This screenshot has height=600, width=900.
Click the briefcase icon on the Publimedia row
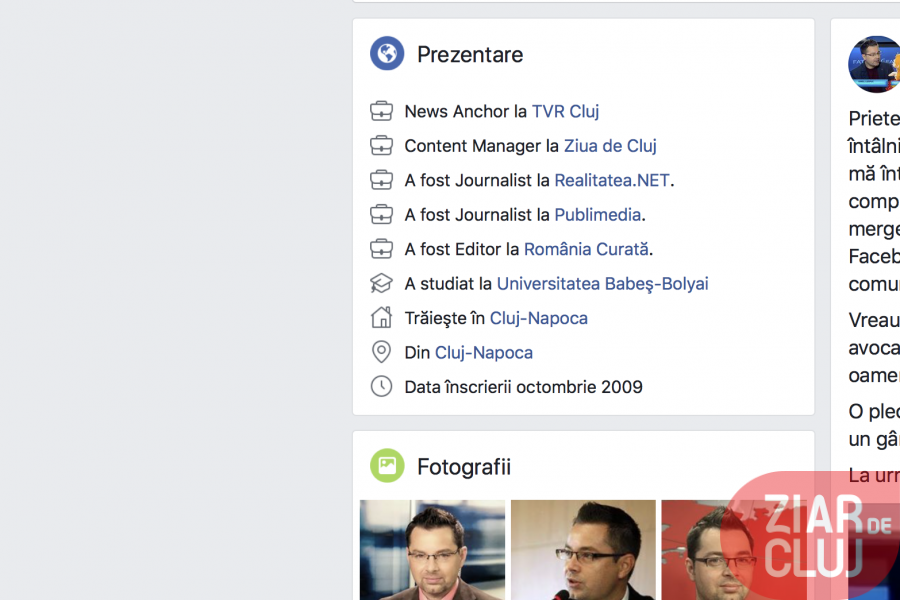(381, 214)
